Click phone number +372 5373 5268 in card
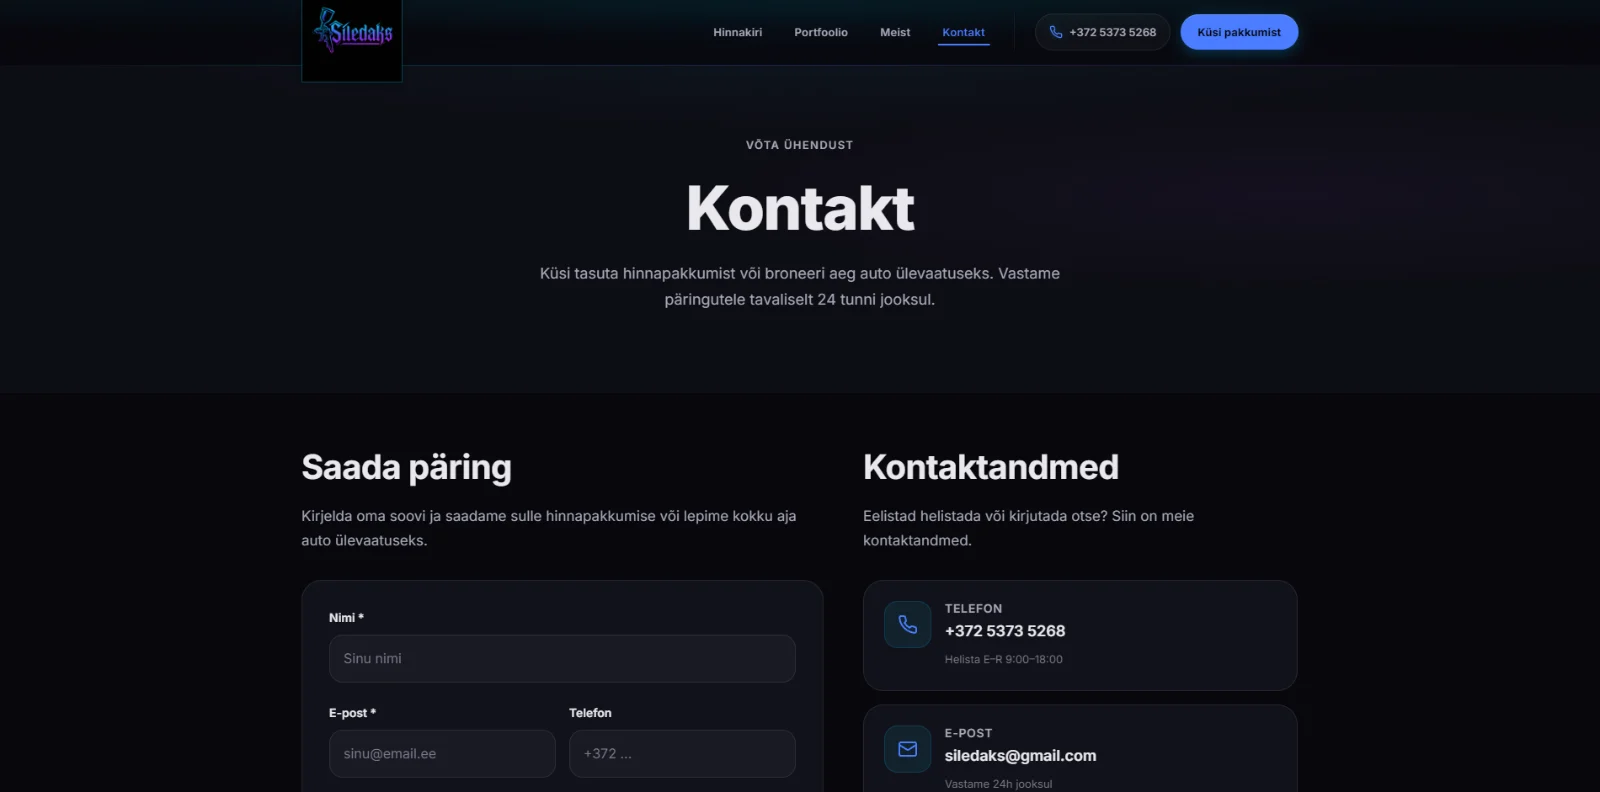1600x792 pixels. [x=1005, y=631]
